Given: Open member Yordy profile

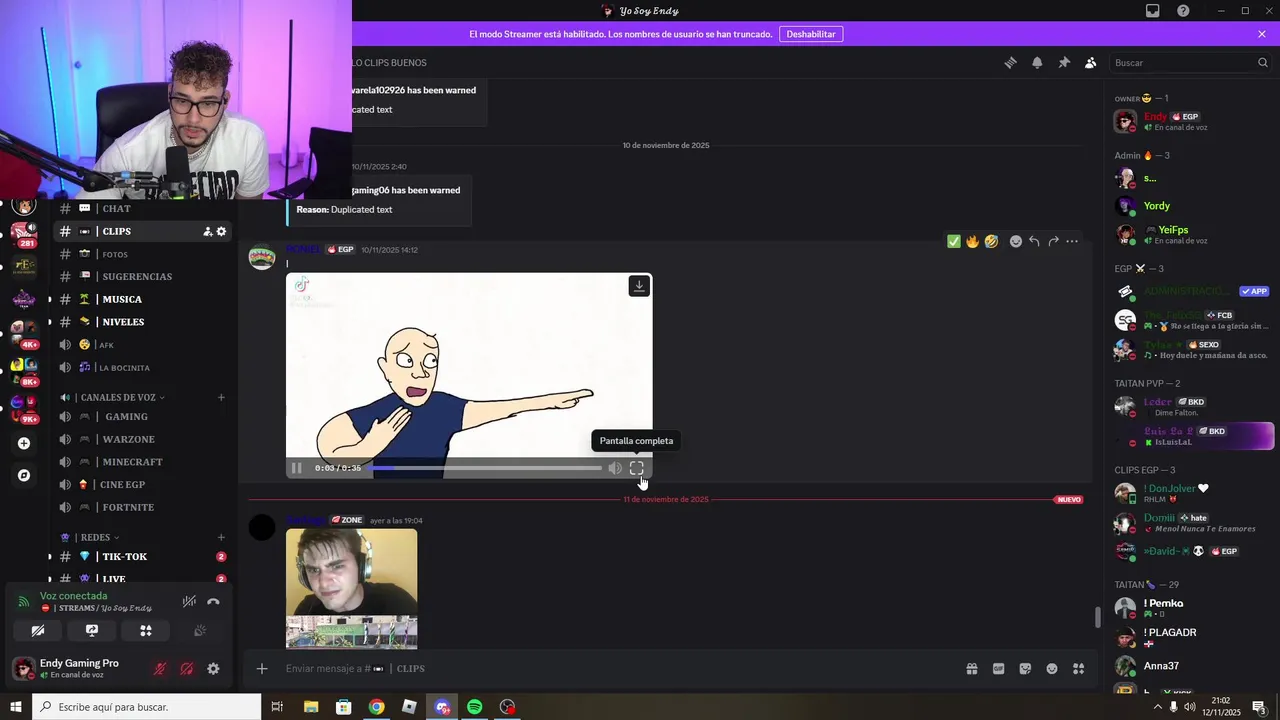Looking at the screenshot, I should [x=1157, y=206].
